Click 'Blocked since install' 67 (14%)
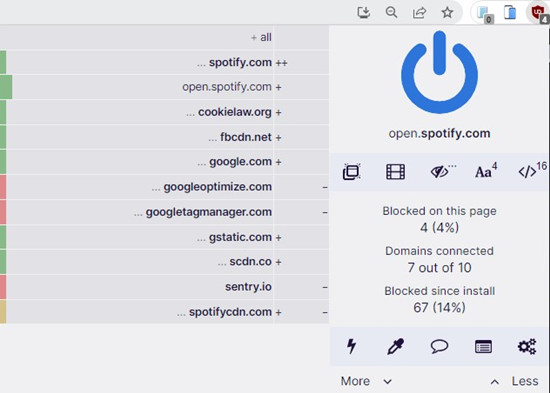This screenshot has width=550, height=393. pyautogui.click(x=439, y=308)
